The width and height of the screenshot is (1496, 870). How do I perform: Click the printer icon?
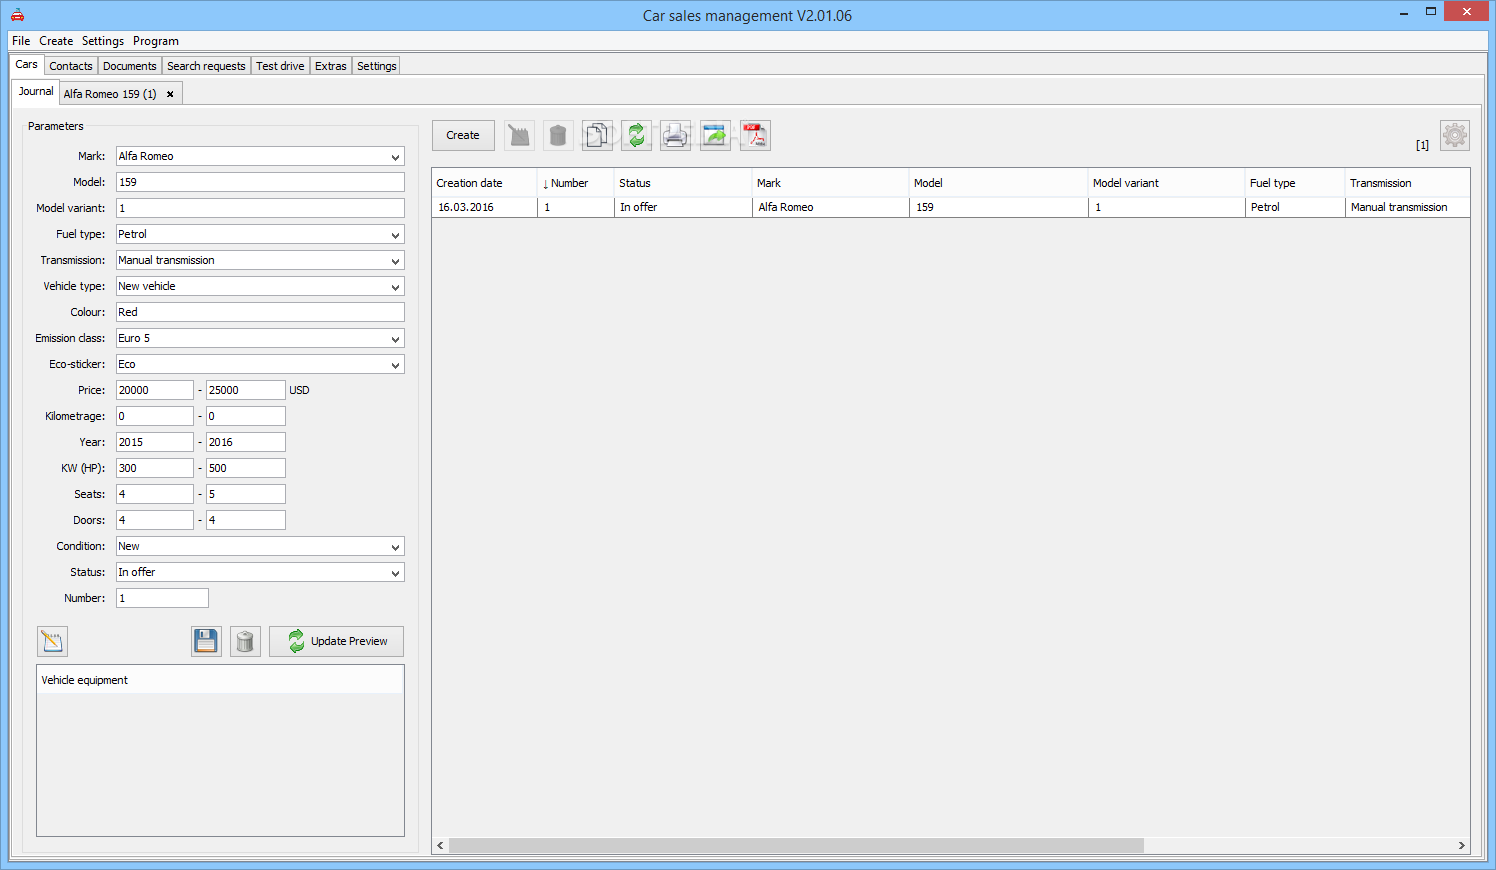[676, 135]
